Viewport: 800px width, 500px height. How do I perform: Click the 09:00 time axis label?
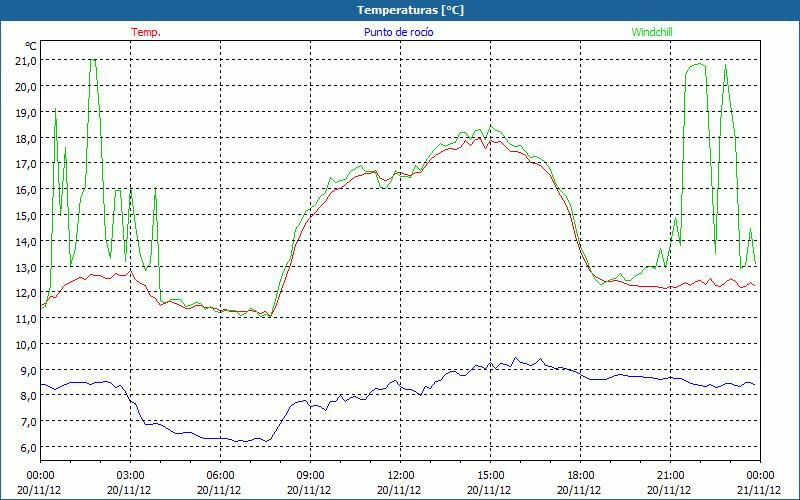(310, 476)
